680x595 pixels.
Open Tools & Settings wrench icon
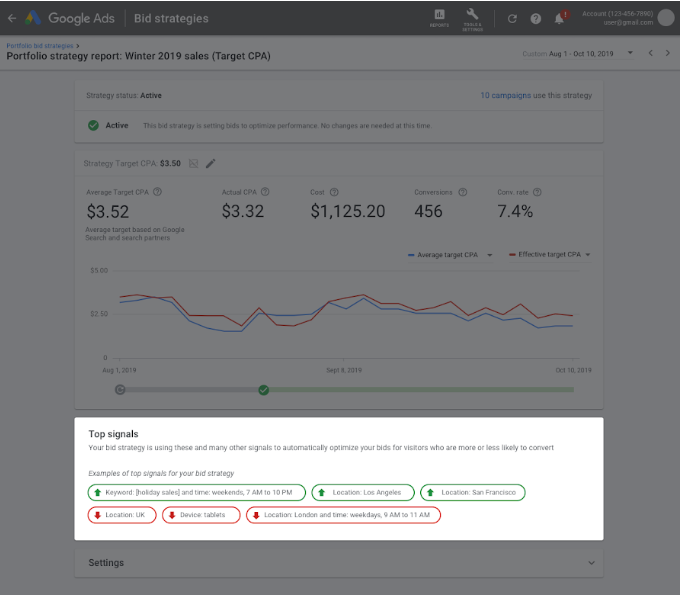(473, 16)
